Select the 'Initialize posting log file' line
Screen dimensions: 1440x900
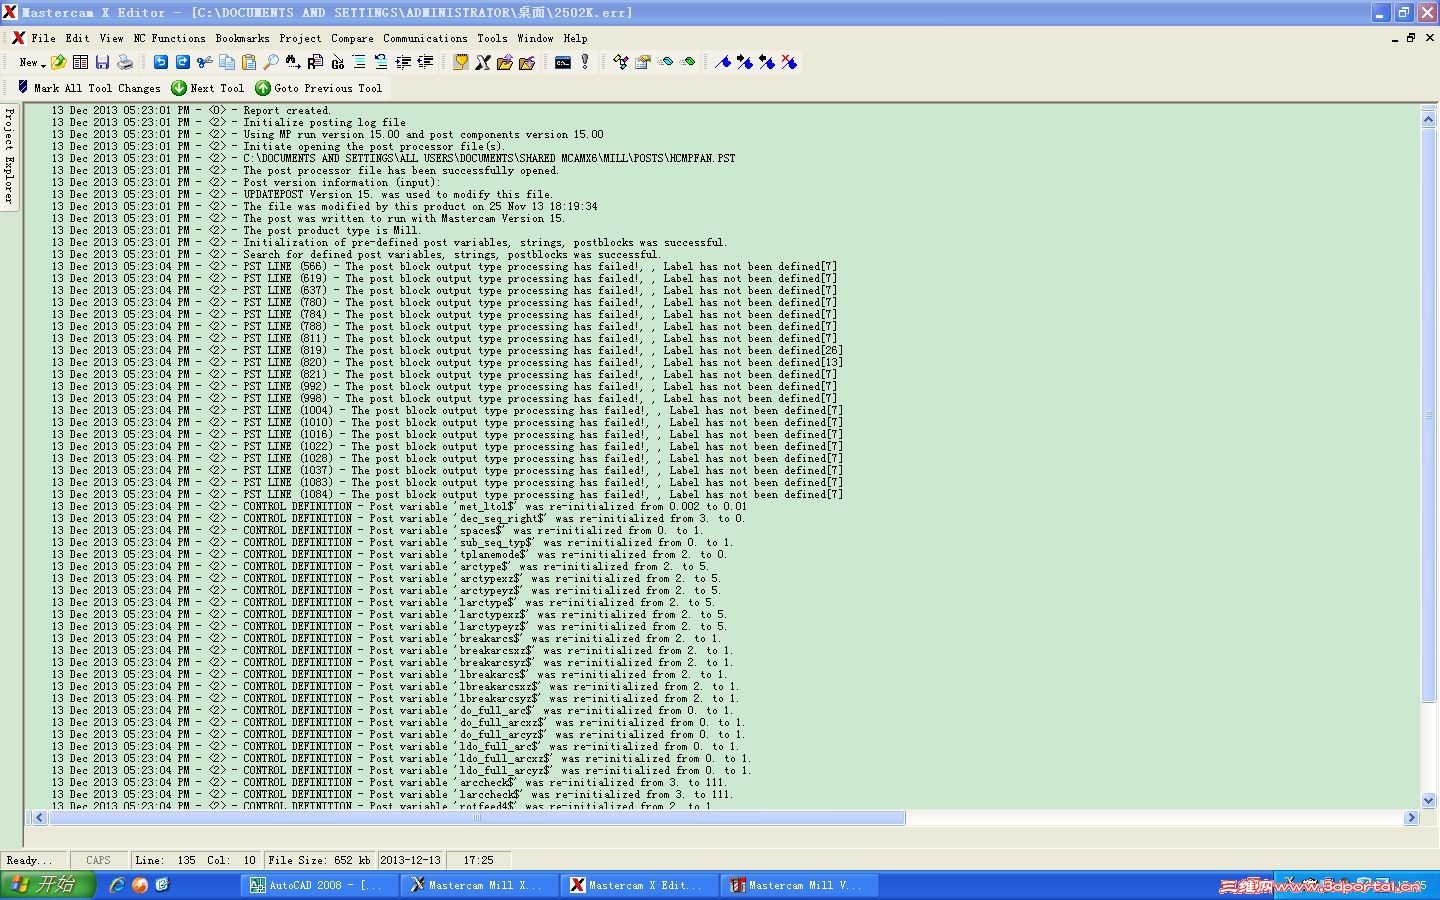[x=229, y=122]
